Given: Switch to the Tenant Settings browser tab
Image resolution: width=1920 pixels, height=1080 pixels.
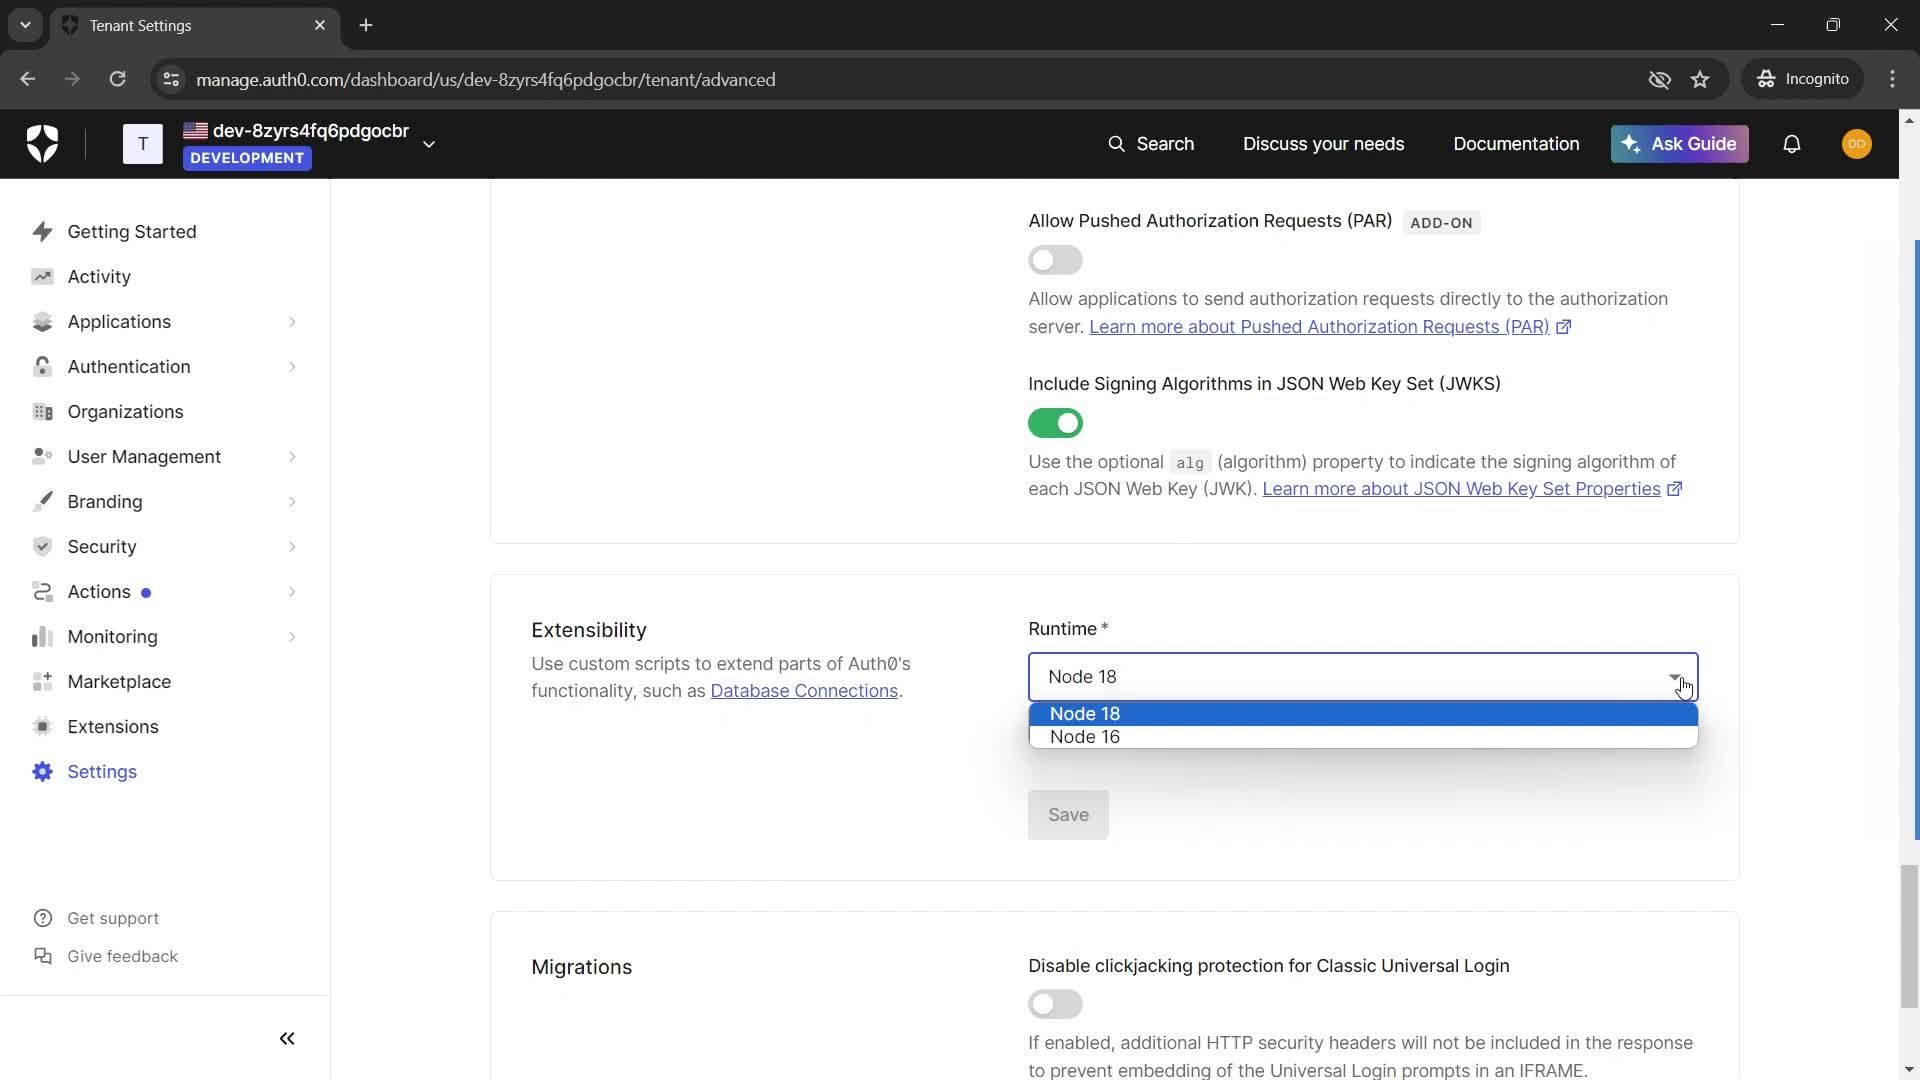Looking at the screenshot, I should [x=195, y=25].
